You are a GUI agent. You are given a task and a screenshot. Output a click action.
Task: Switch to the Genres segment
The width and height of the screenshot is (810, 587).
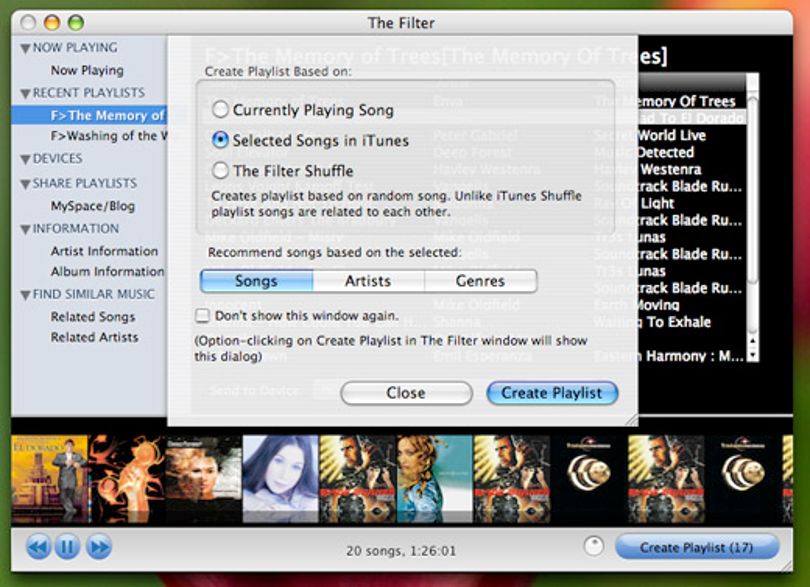click(x=480, y=281)
